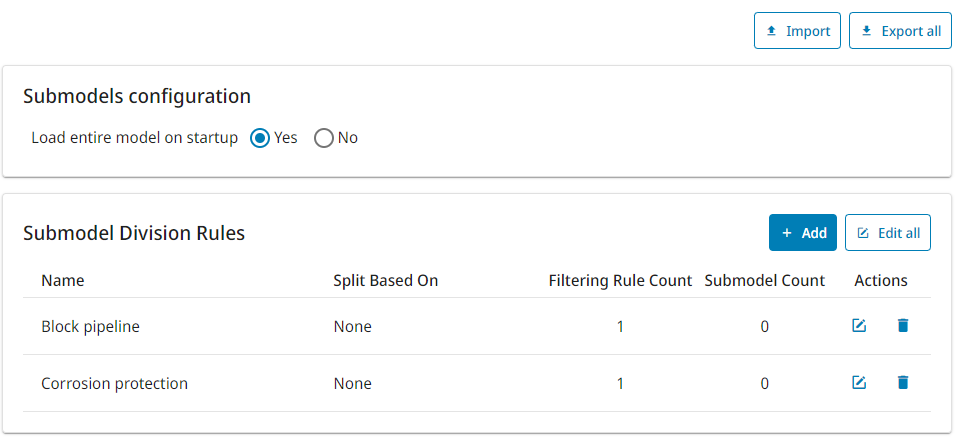Add a new submodel division rule
This screenshot has width=960, height=439.
click(803, 233)
